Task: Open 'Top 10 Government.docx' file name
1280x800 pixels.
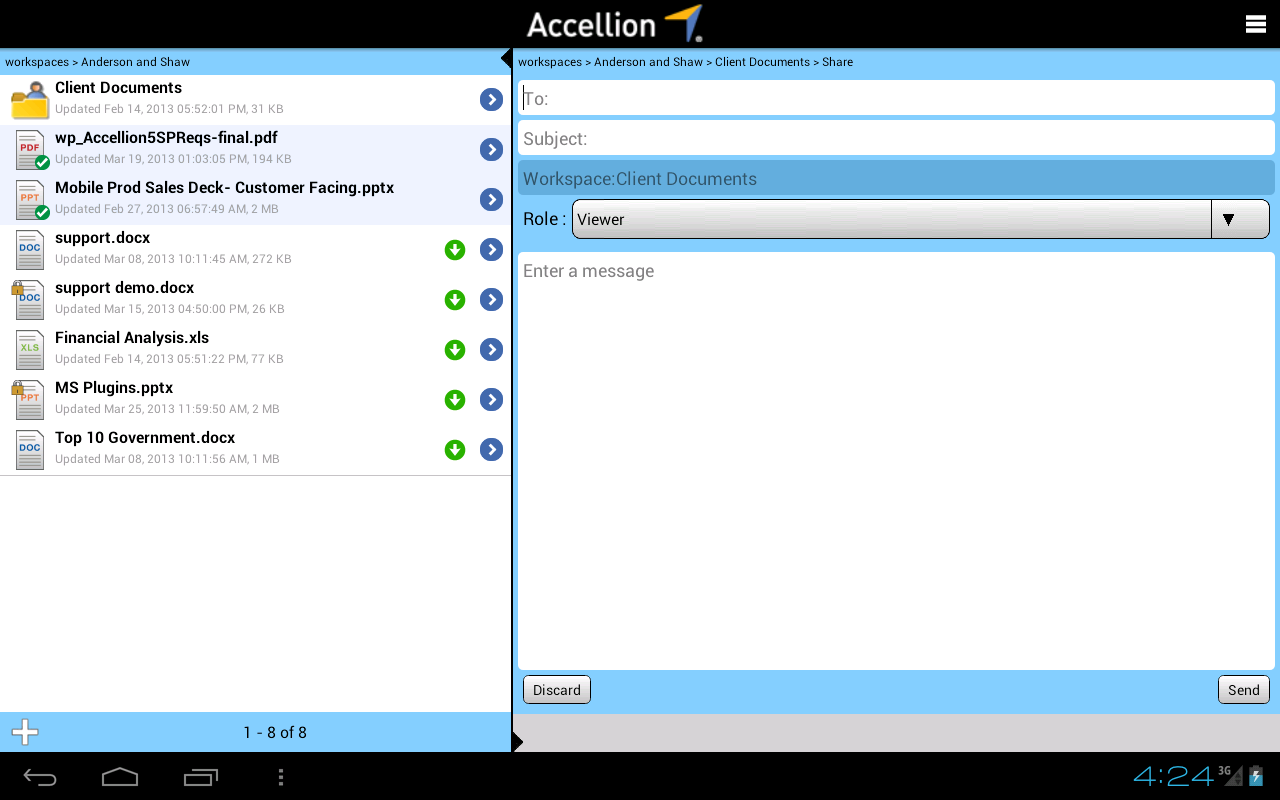Action: 145,438
